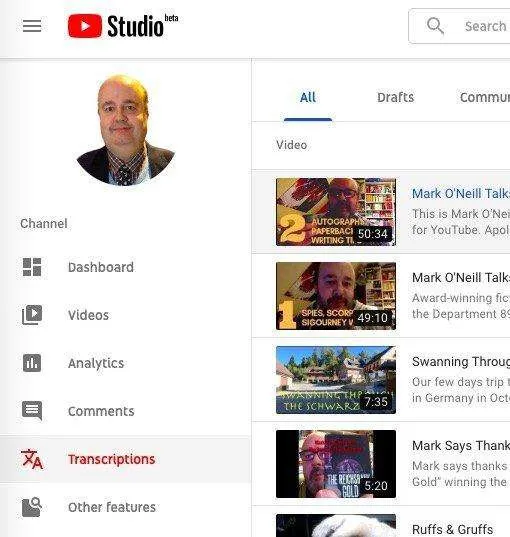Click the Transcriptions translate icon
Screen dimensions: 510x537
(32, 459)
